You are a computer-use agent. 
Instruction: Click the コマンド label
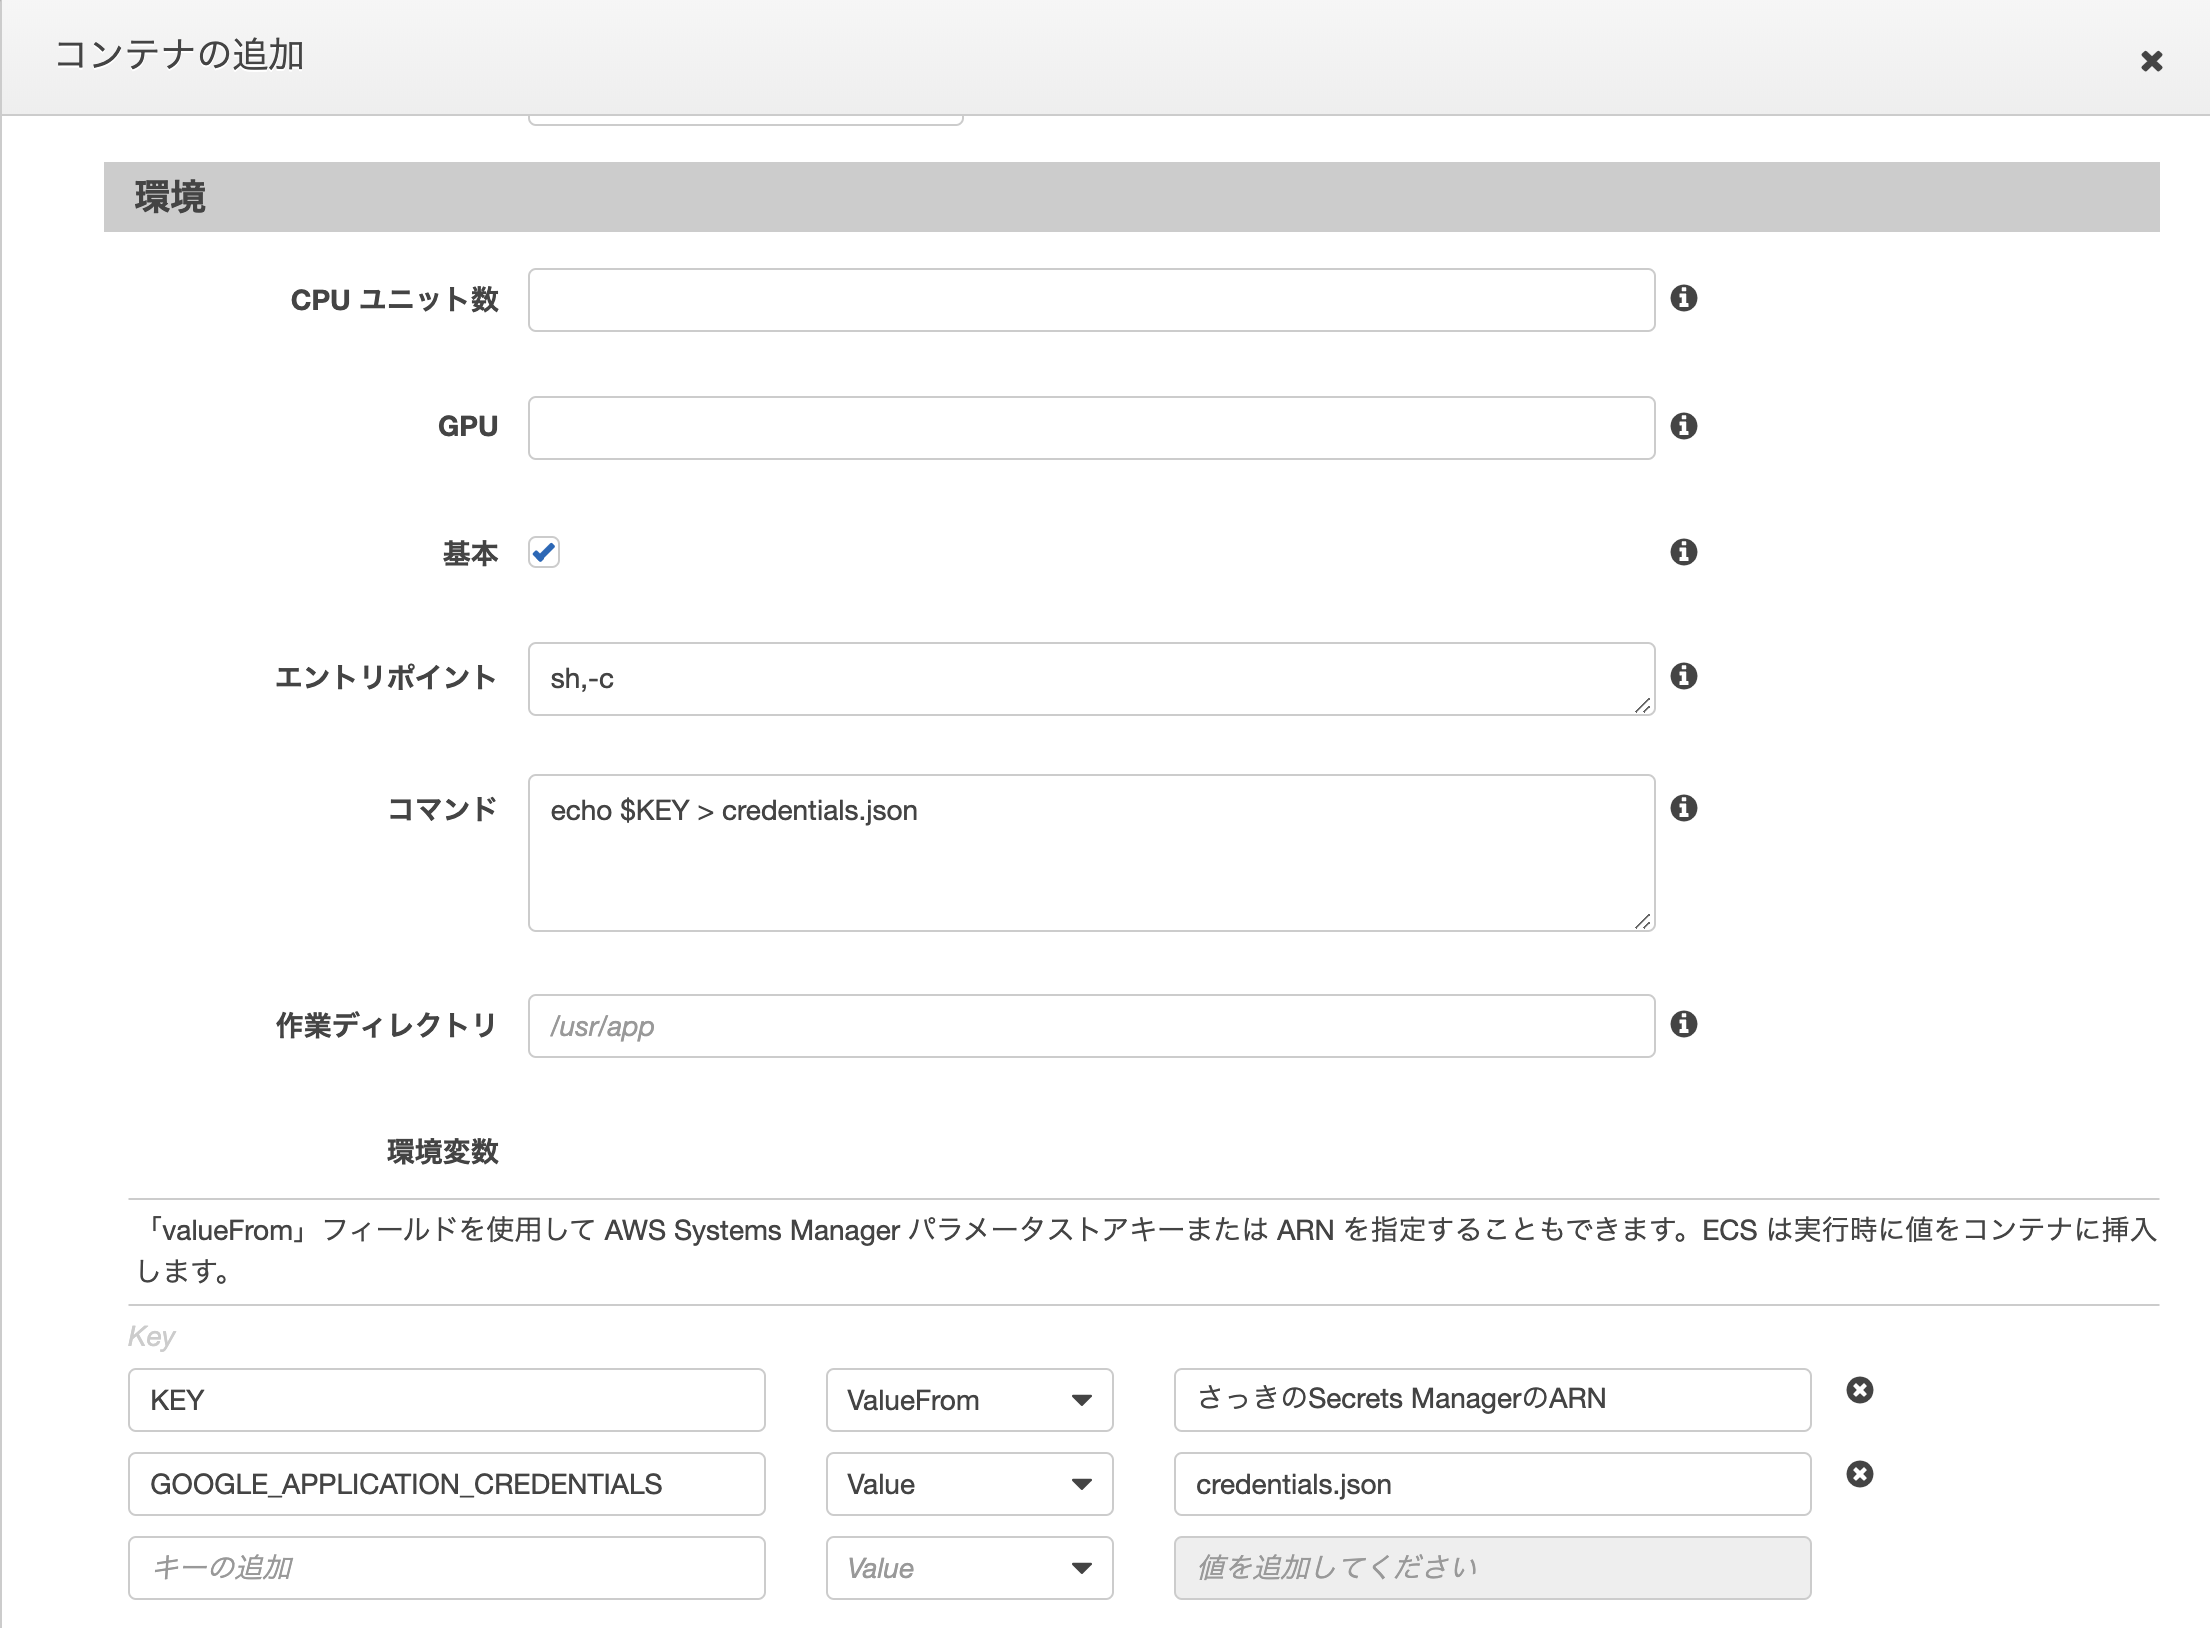[x=442, y=809]
